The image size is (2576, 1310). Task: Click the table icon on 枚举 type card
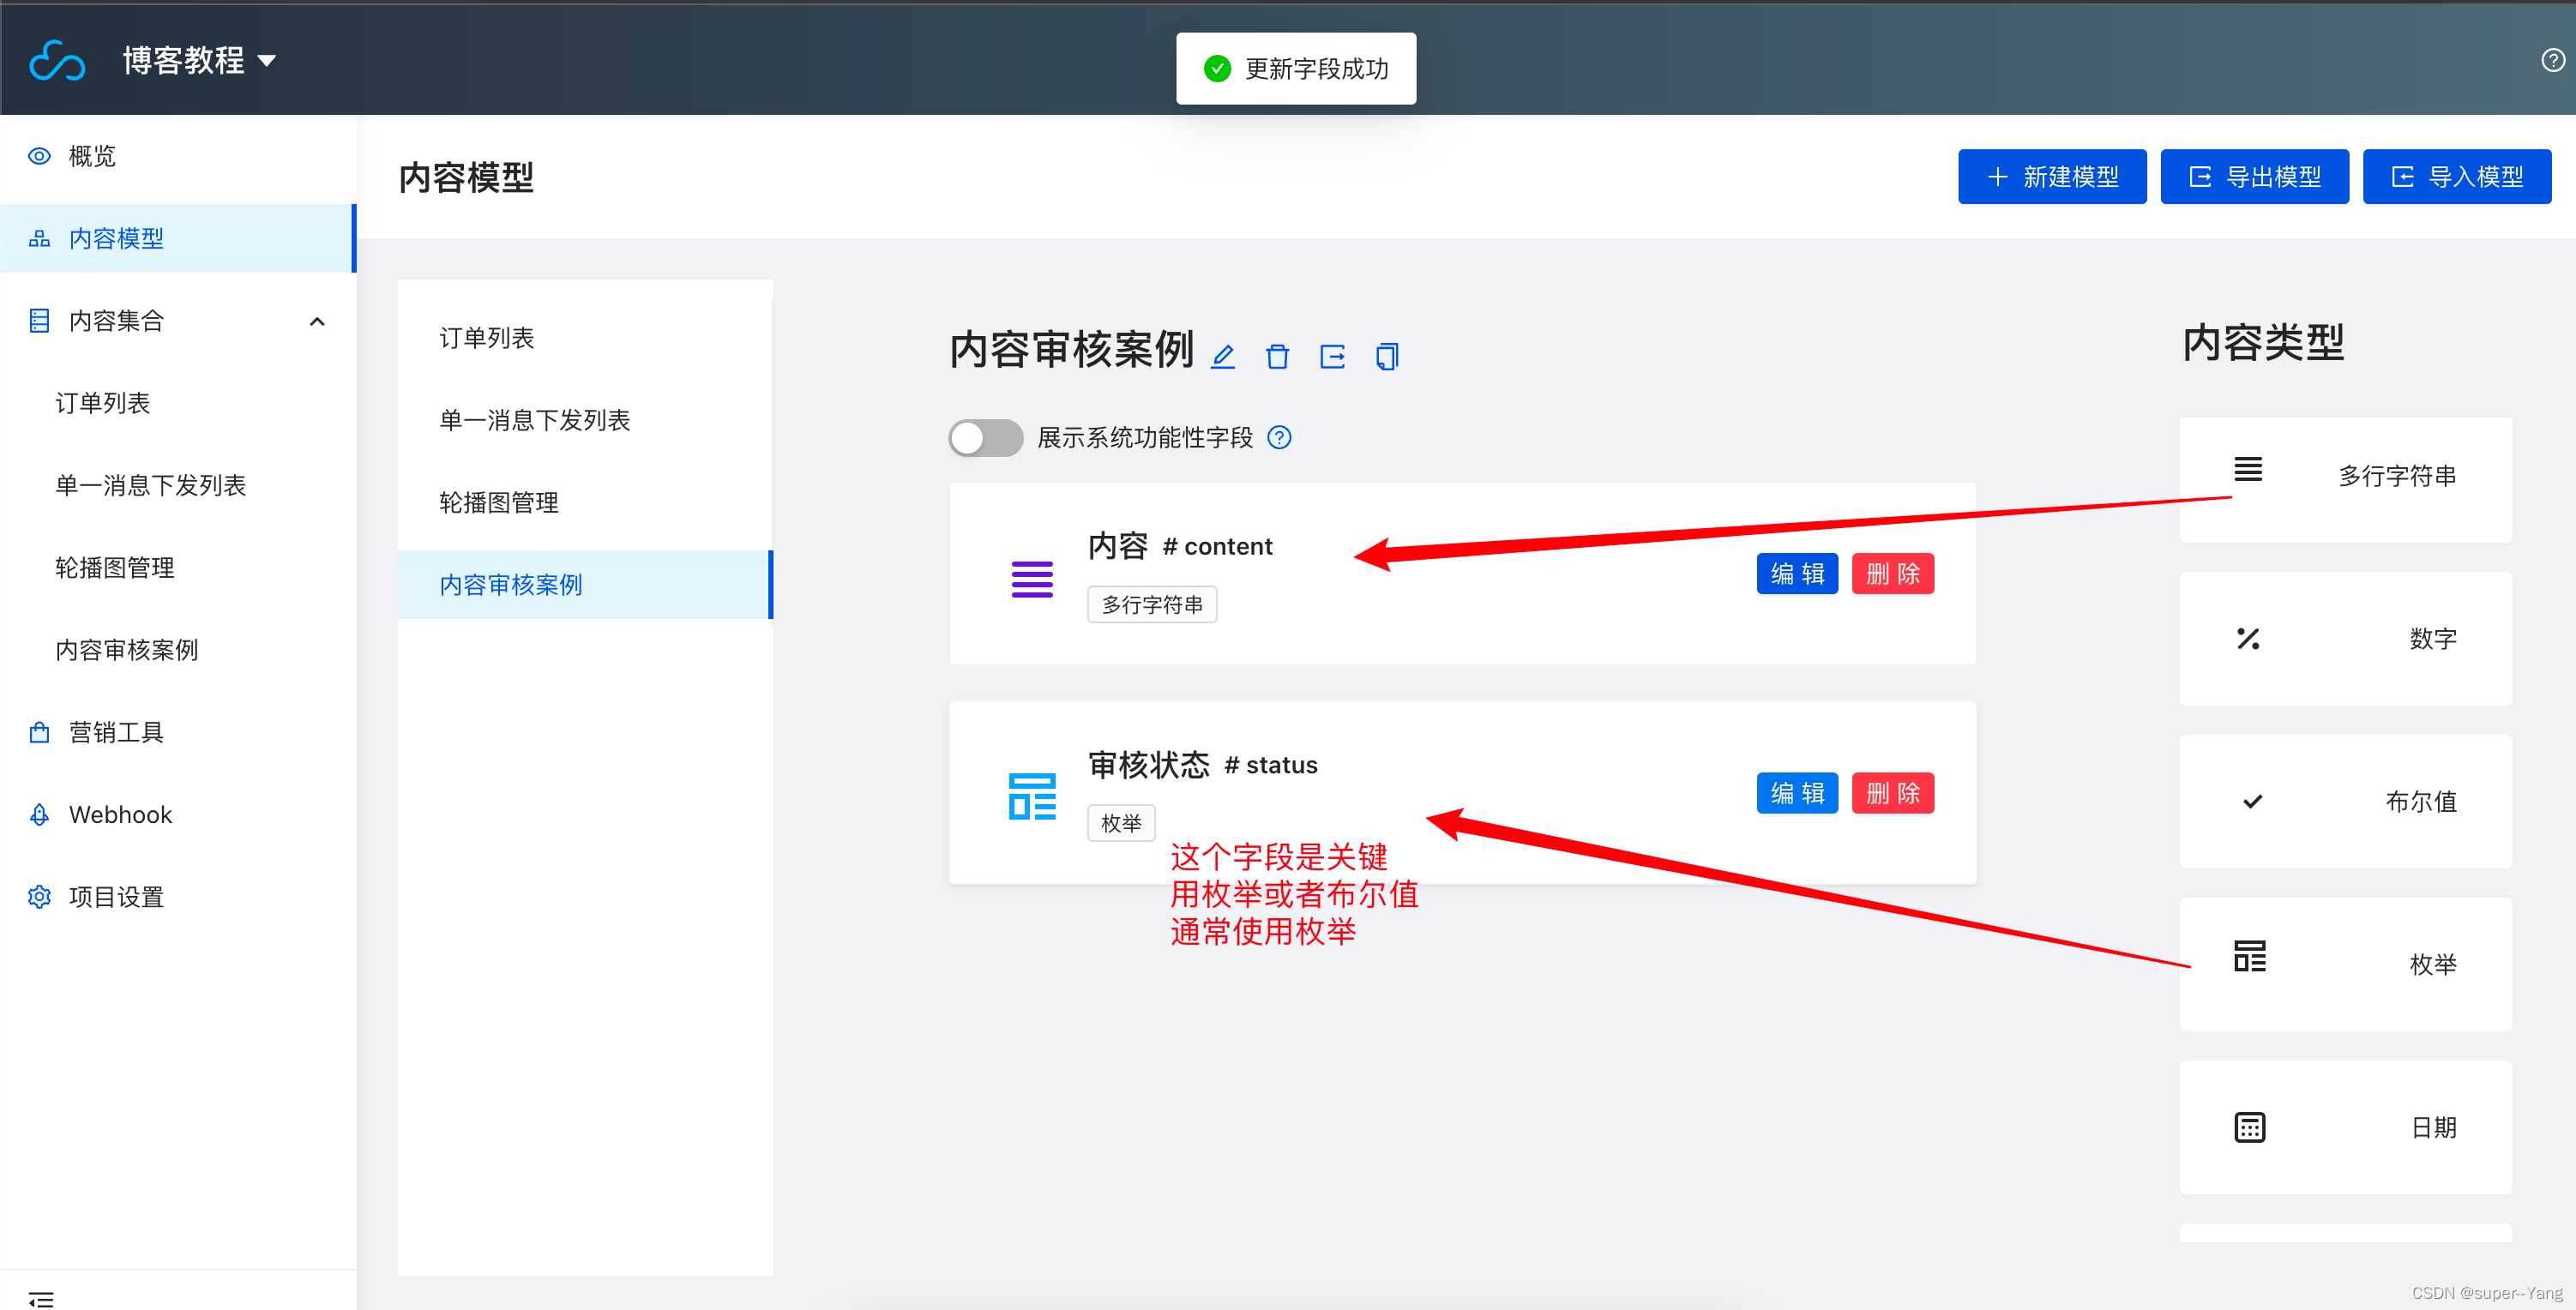click(x=2249, y=956)
